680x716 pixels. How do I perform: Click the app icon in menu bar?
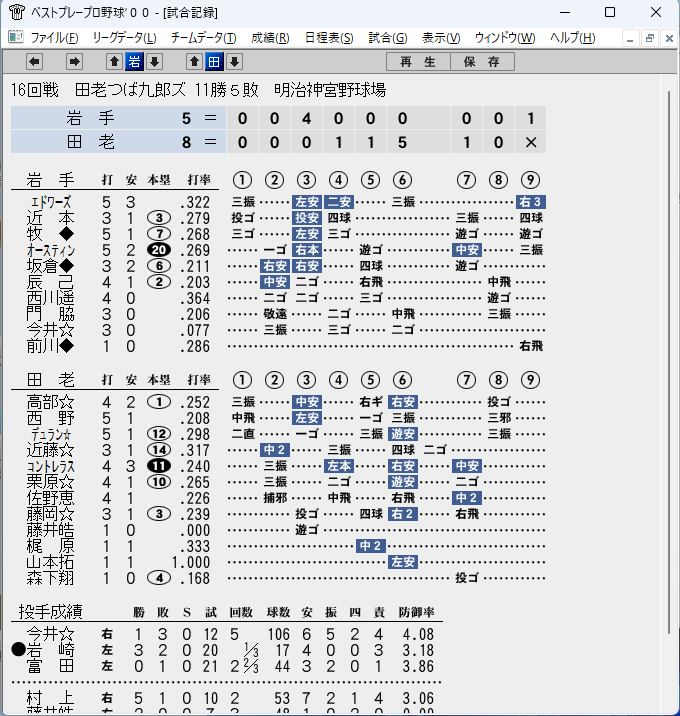16,37
